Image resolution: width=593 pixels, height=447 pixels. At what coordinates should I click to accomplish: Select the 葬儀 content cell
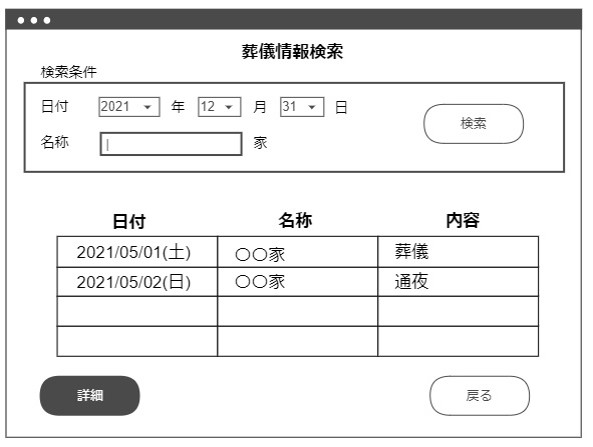458,252
